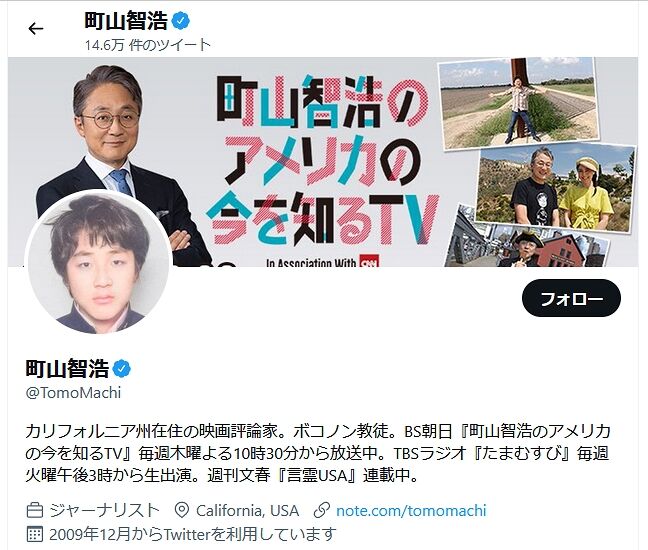
Task: Follow the account with フォロー button
Action: 572,298
